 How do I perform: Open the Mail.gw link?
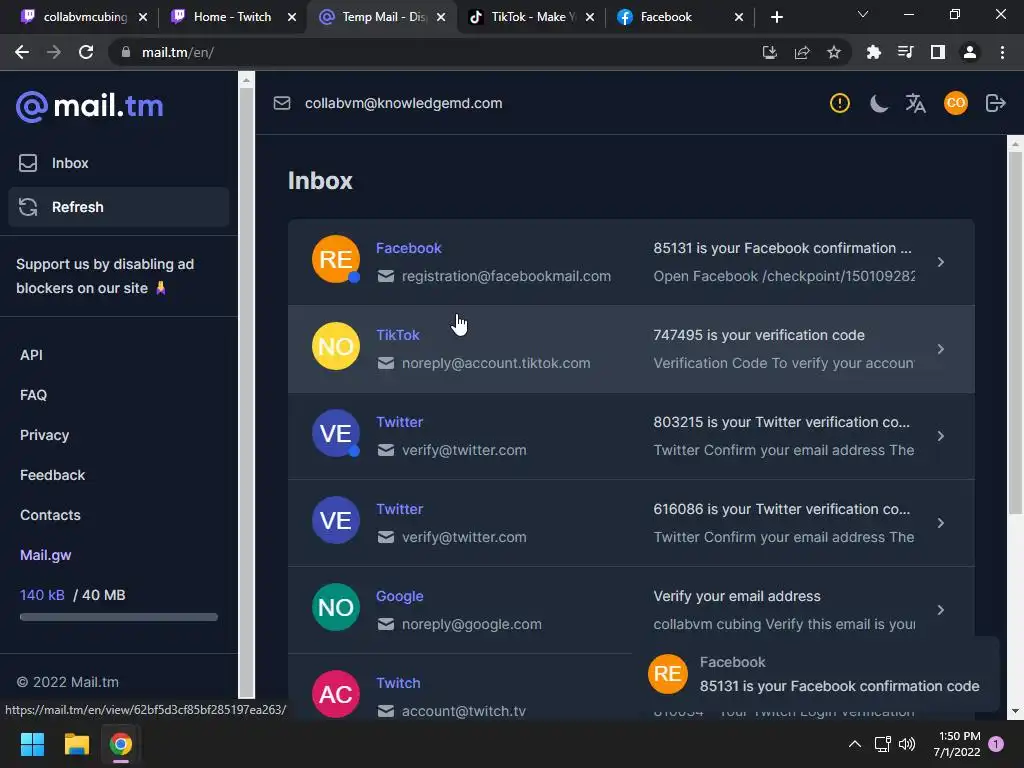point(46,555)
